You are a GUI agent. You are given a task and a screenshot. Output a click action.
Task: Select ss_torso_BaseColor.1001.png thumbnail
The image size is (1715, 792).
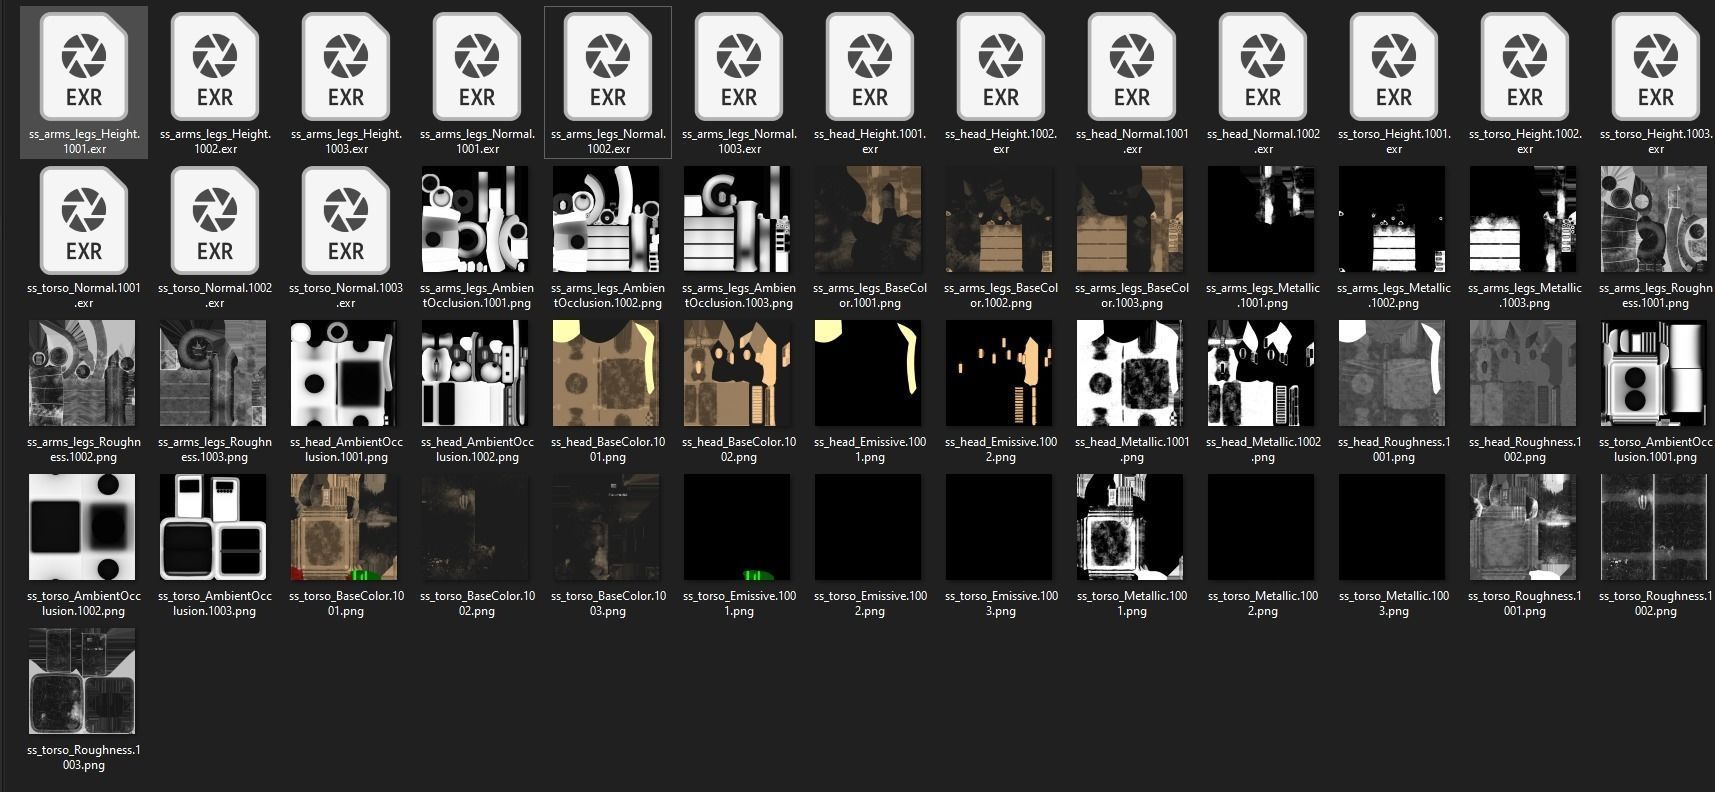(344, 527)
